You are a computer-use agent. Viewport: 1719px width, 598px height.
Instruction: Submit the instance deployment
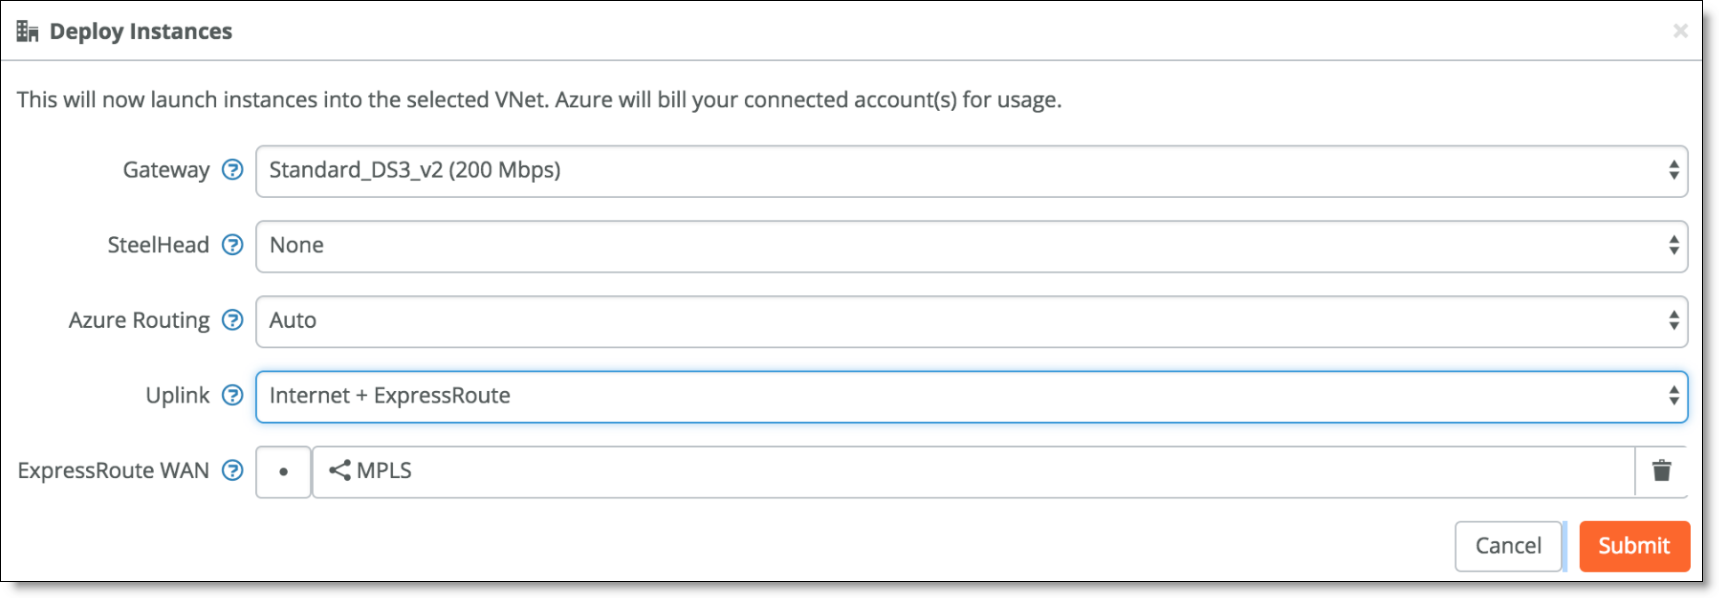[1634, 546]
